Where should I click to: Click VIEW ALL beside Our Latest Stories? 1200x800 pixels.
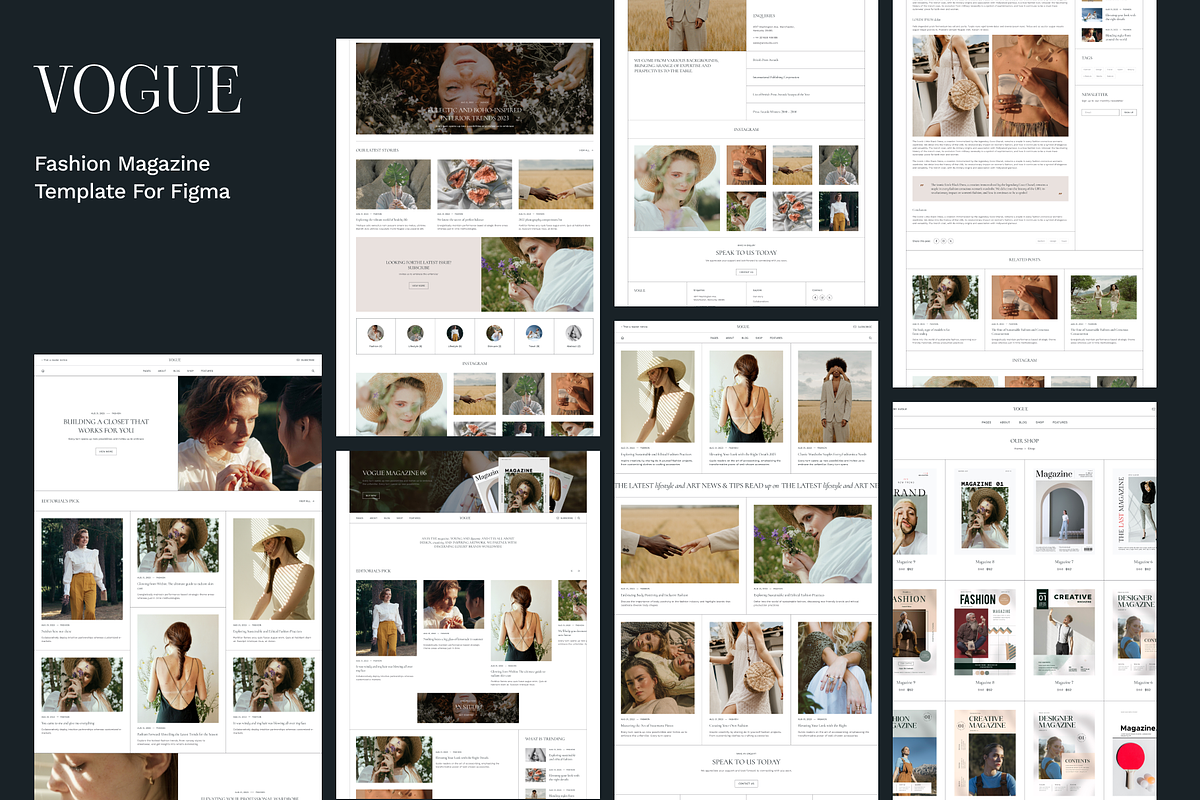pos(586,150)
